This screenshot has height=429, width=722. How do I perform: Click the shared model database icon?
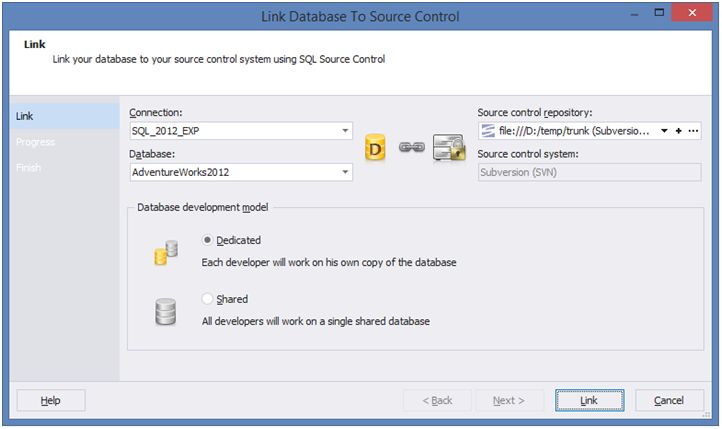[x=166, y=311]
